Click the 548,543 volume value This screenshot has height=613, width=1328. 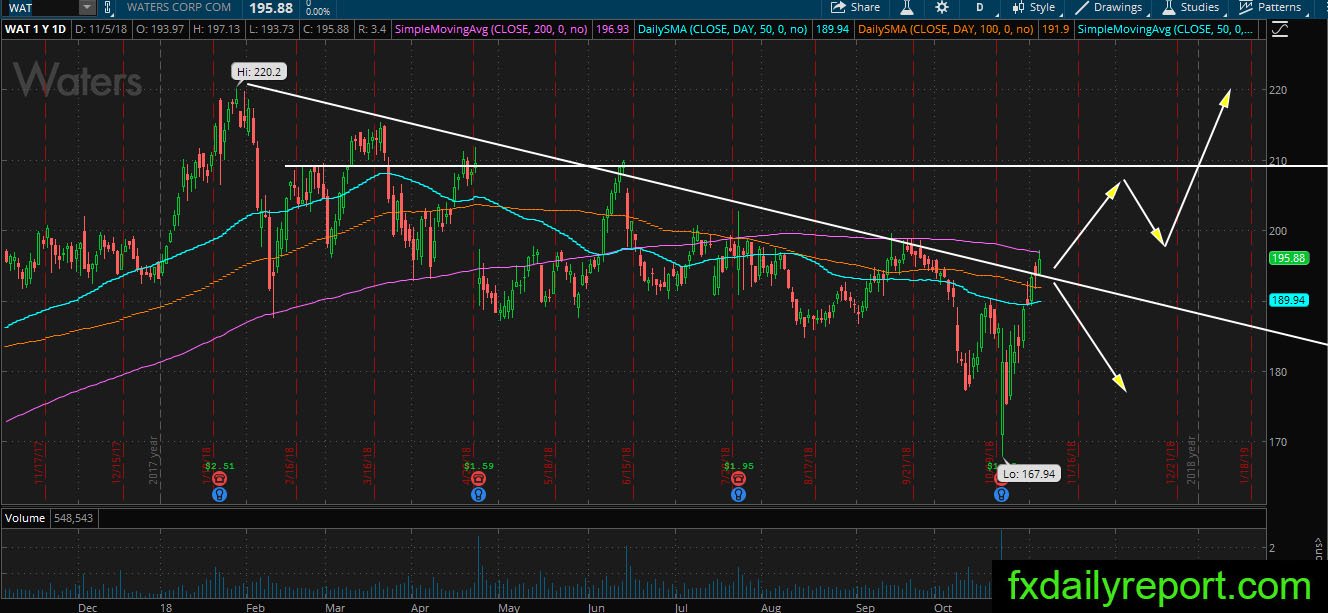71,519
